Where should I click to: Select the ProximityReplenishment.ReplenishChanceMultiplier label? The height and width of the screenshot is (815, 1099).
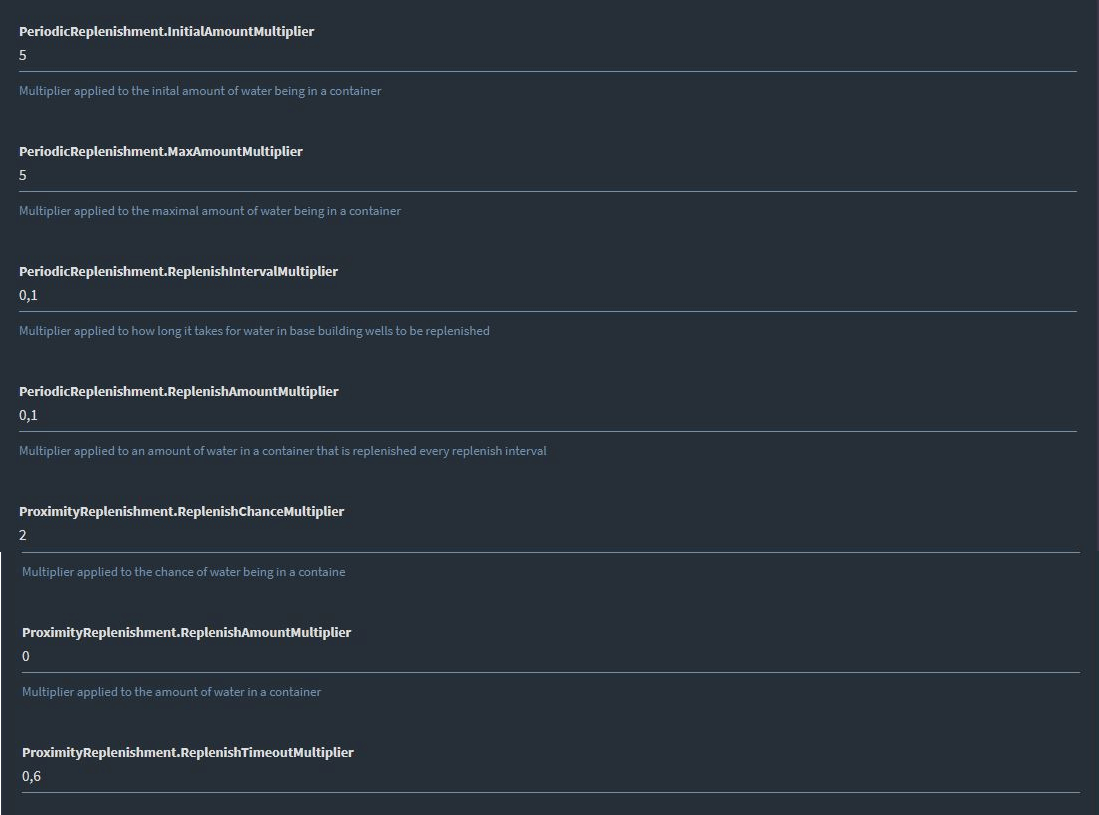(182, 512)
